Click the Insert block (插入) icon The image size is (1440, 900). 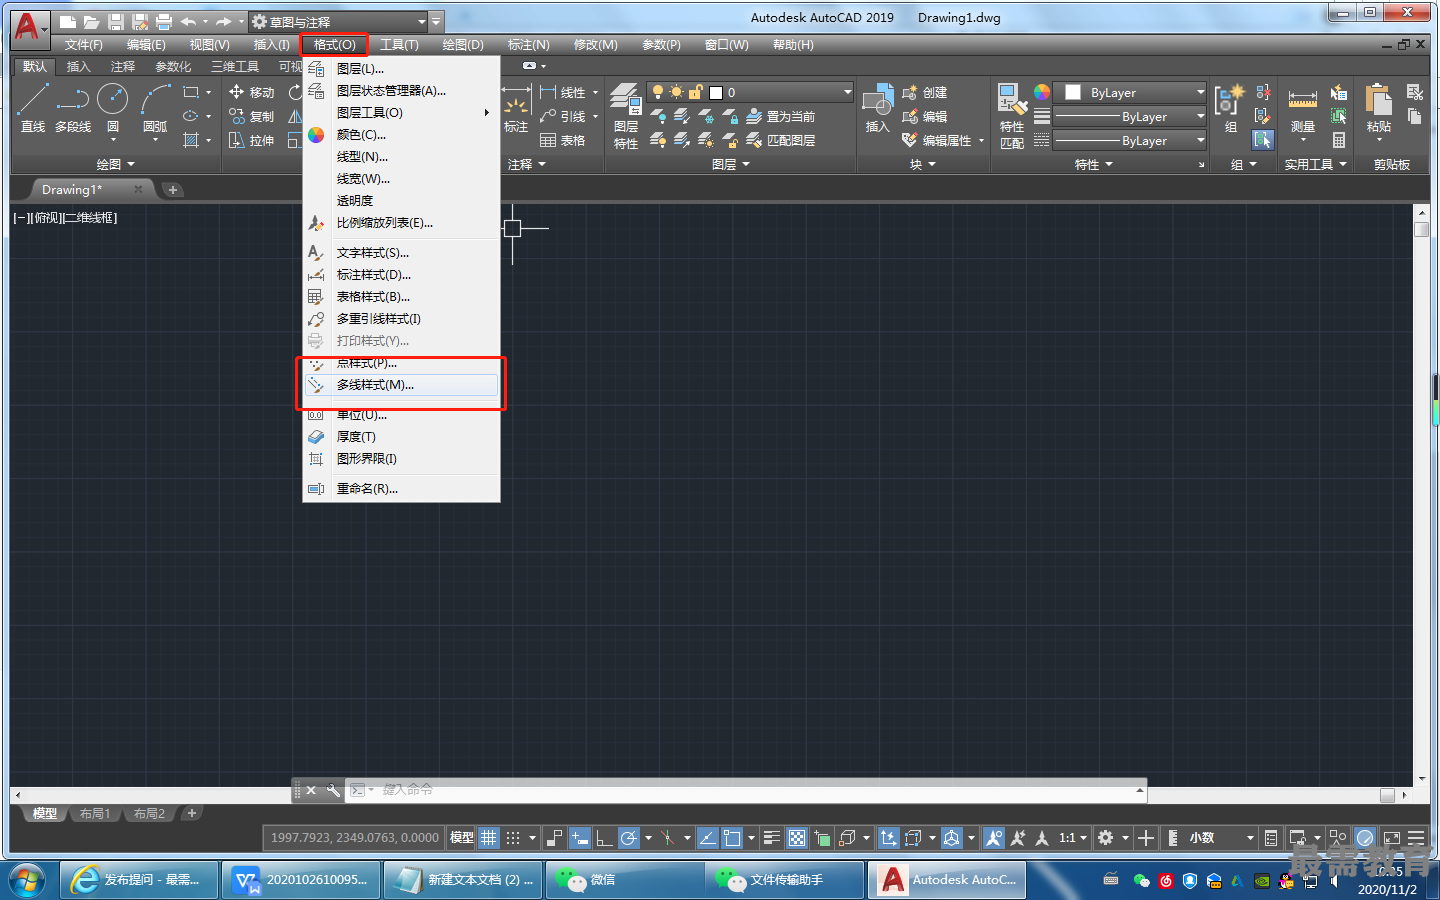pos(877,108)
